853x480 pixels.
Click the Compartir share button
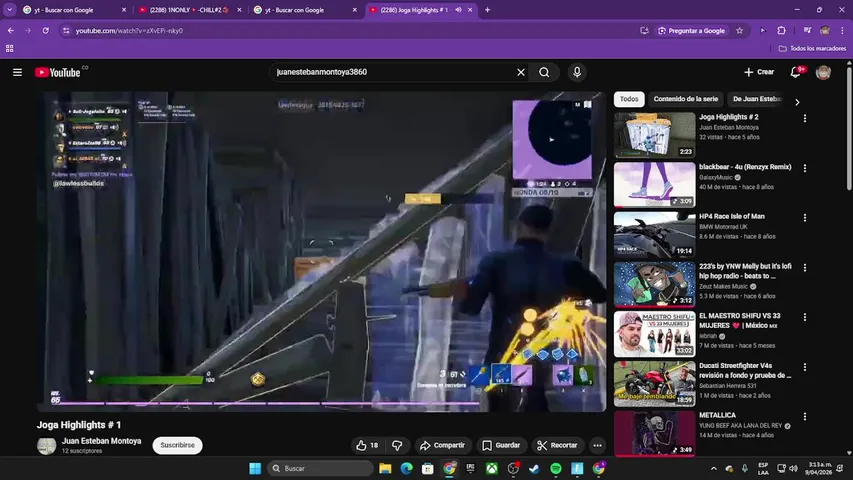point(442,445)
